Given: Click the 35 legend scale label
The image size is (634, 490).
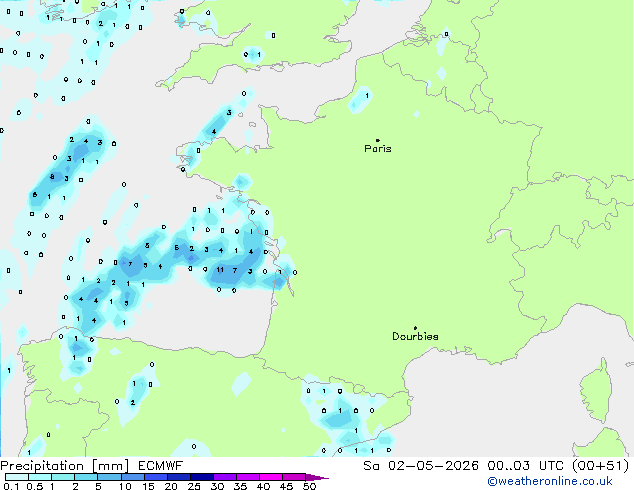Looking at the screenshot, I should [x=240, y=486].
